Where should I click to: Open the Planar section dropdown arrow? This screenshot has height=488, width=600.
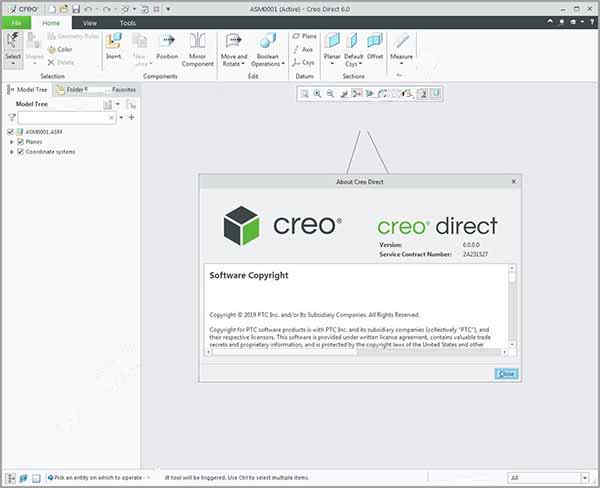(x=332, y=64)
